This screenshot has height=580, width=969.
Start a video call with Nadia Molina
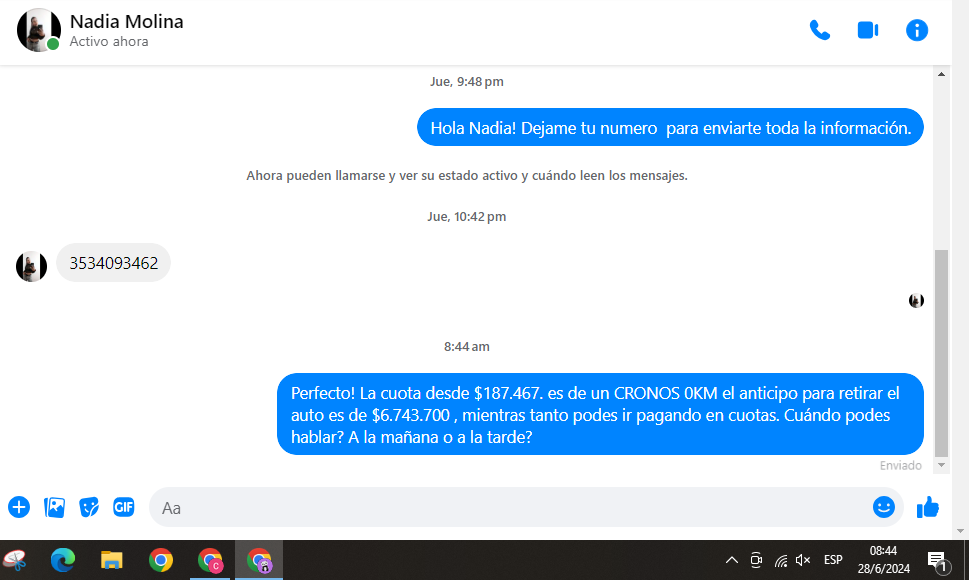[868, 30]
